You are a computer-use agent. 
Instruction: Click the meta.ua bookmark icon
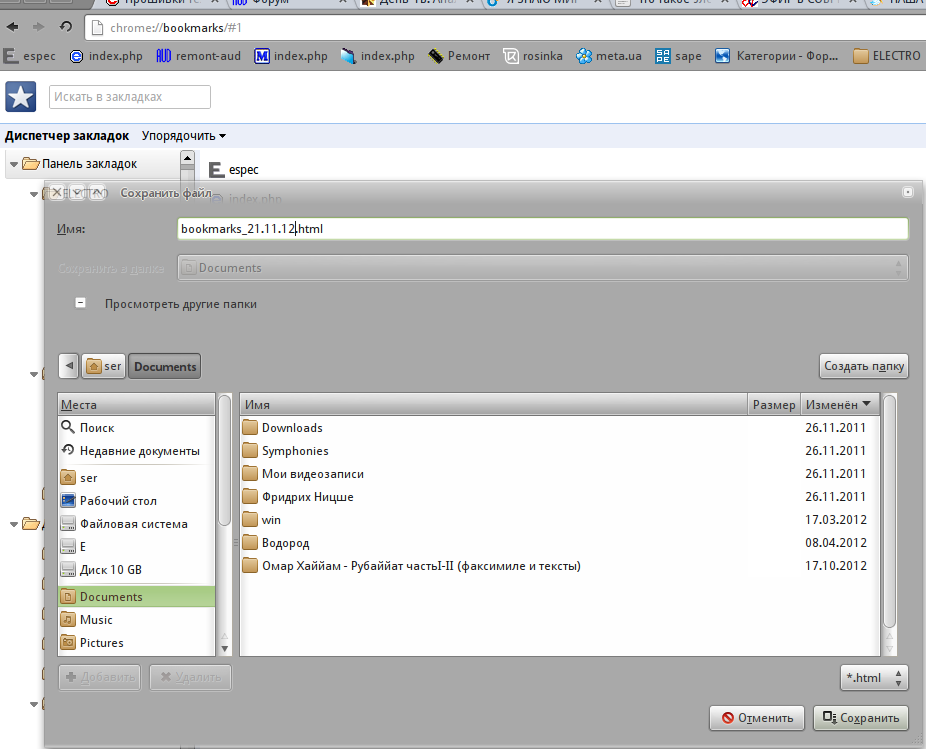point(584,56)
